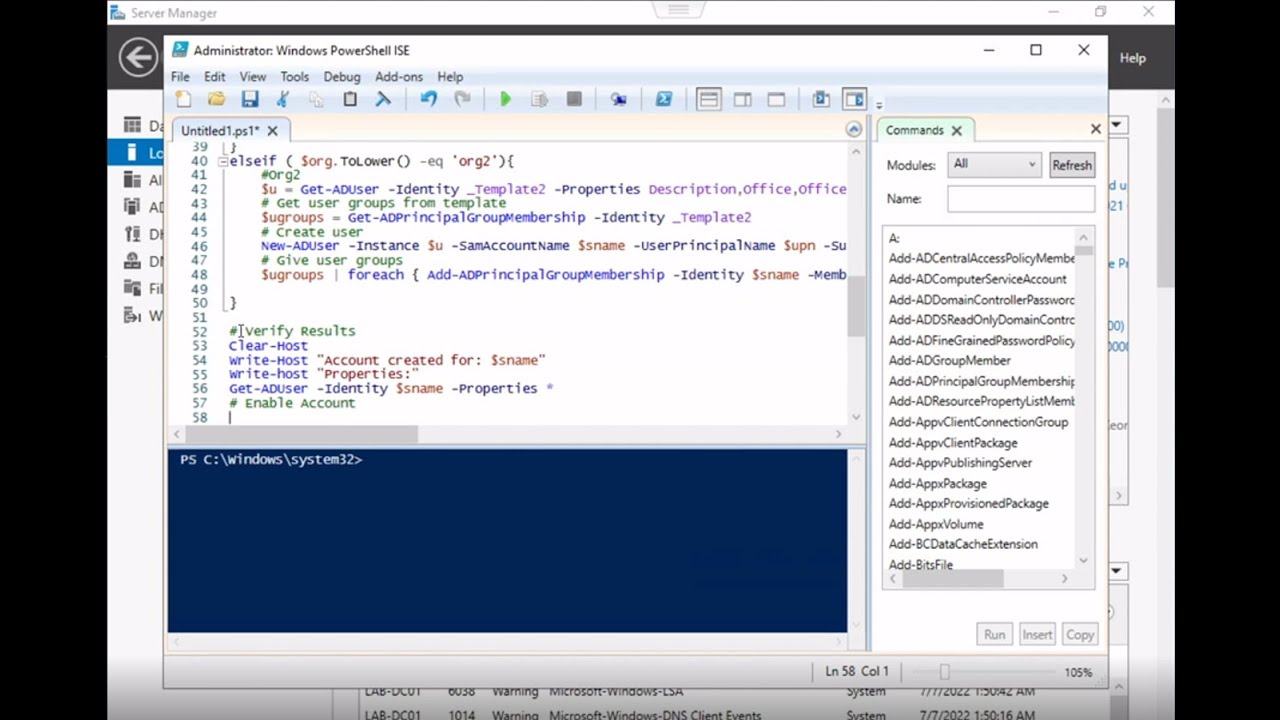Image resolution: width=1280 pixels, height=720 pixels.
Task: Click the Refresh button in Commands
Action: coord(1072,165)
